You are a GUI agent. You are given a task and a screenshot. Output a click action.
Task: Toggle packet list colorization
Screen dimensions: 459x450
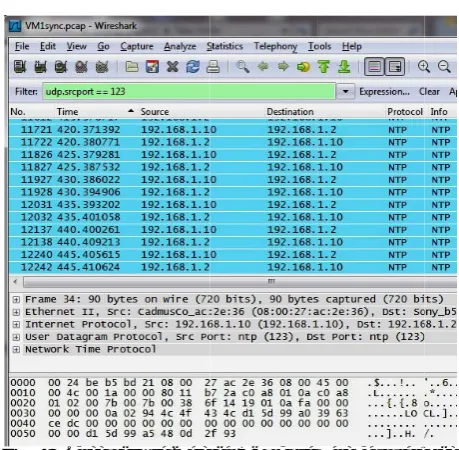374,67
